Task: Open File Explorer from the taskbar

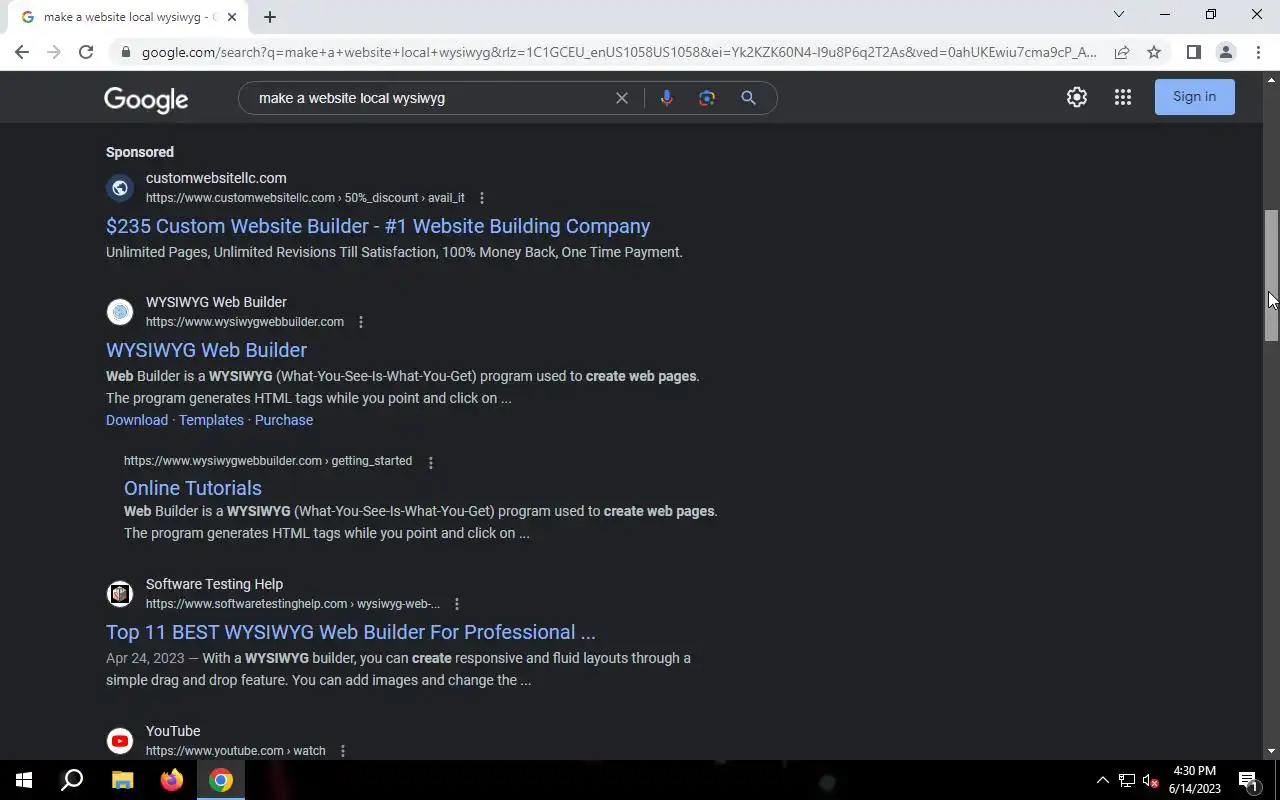Action: coord(122,780)
